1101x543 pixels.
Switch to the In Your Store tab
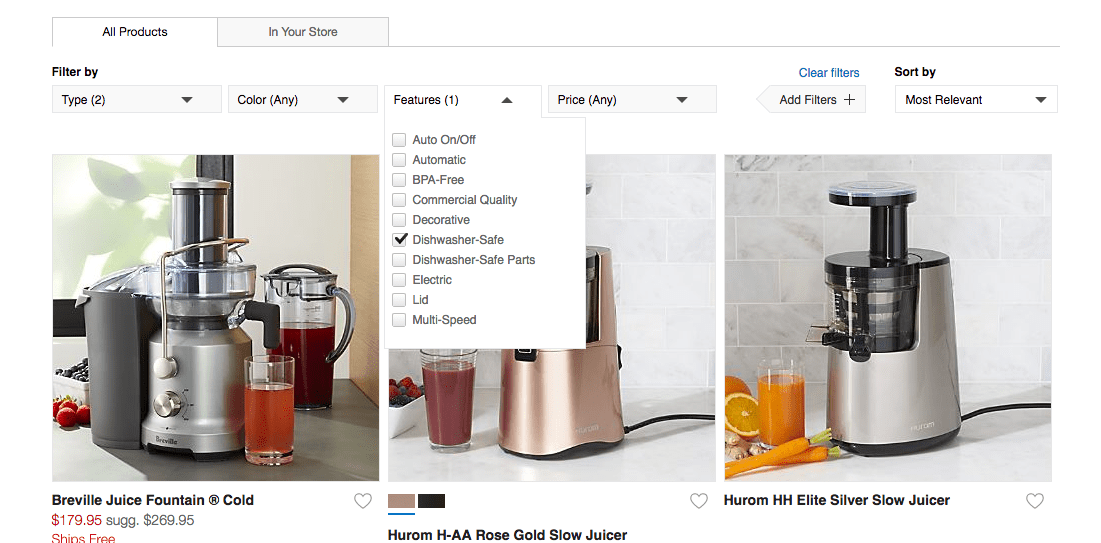pyautogui.click(x=303, y=32)
